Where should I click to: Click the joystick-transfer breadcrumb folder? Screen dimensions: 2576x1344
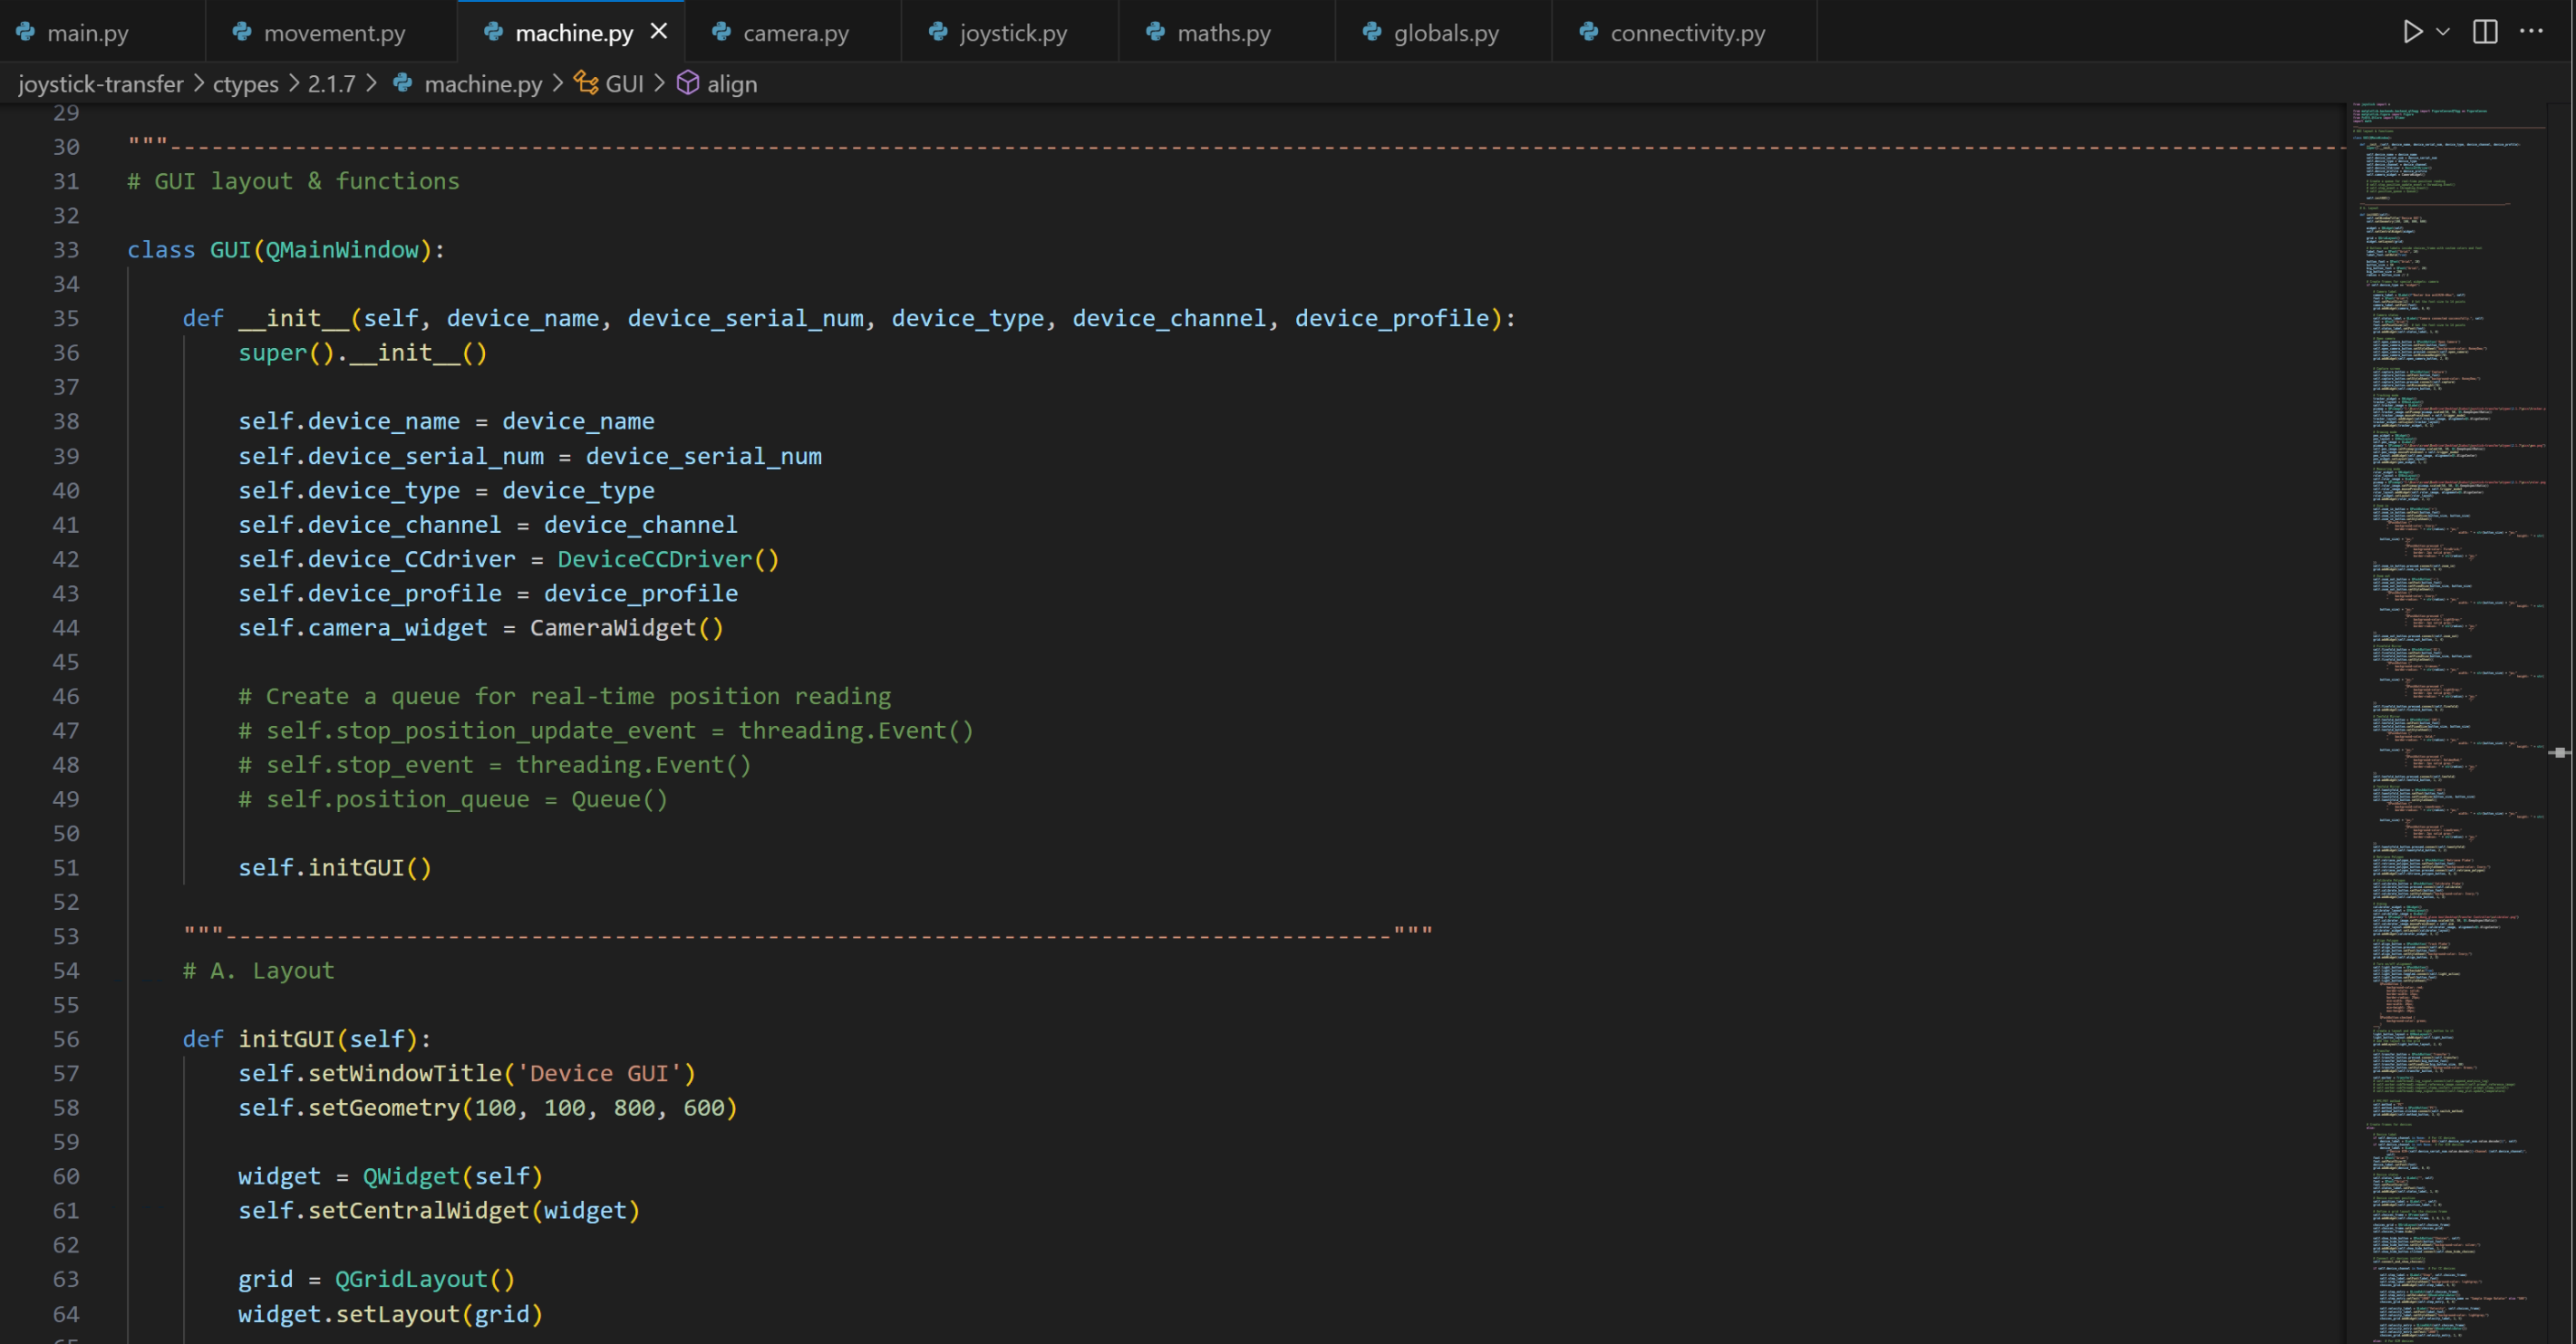click(x=101, y=84)
